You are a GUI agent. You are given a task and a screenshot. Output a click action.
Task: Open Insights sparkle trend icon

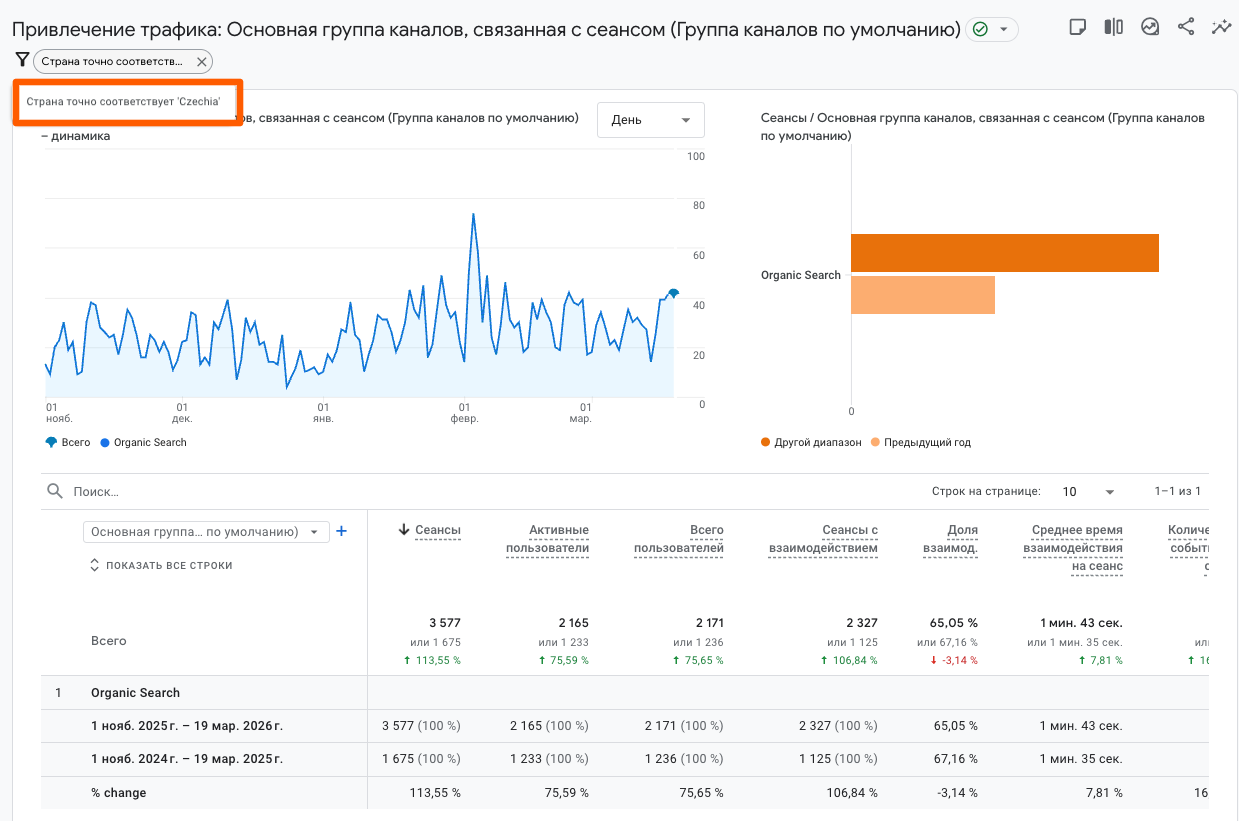(1221, 27)
